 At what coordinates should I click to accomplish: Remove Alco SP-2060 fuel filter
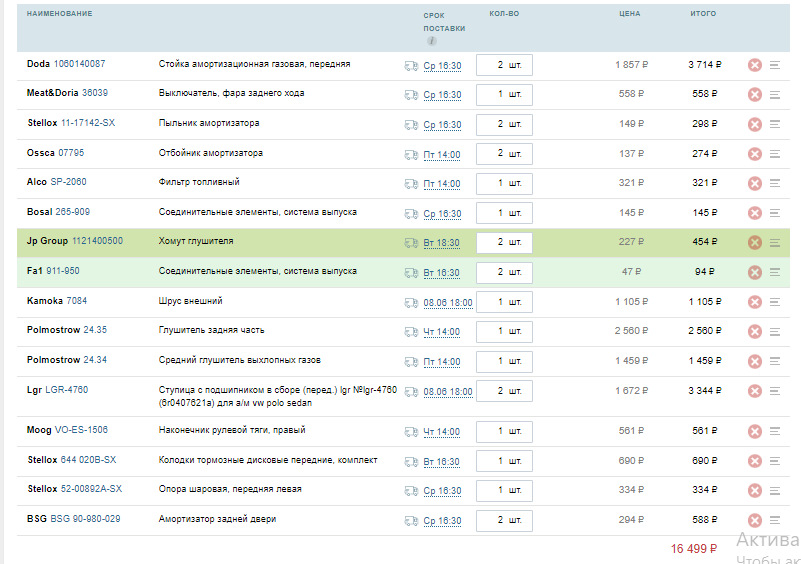tap(755, 183)
